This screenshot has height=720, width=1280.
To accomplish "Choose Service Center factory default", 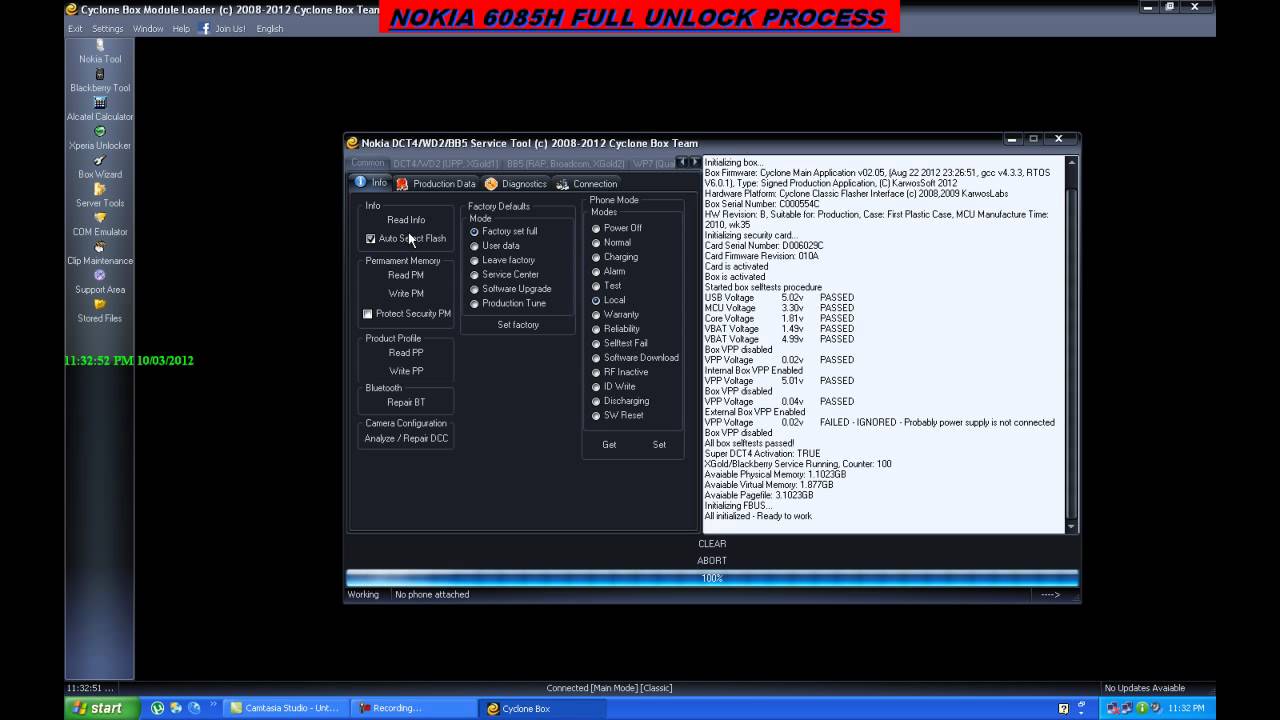I will point(475,275).
